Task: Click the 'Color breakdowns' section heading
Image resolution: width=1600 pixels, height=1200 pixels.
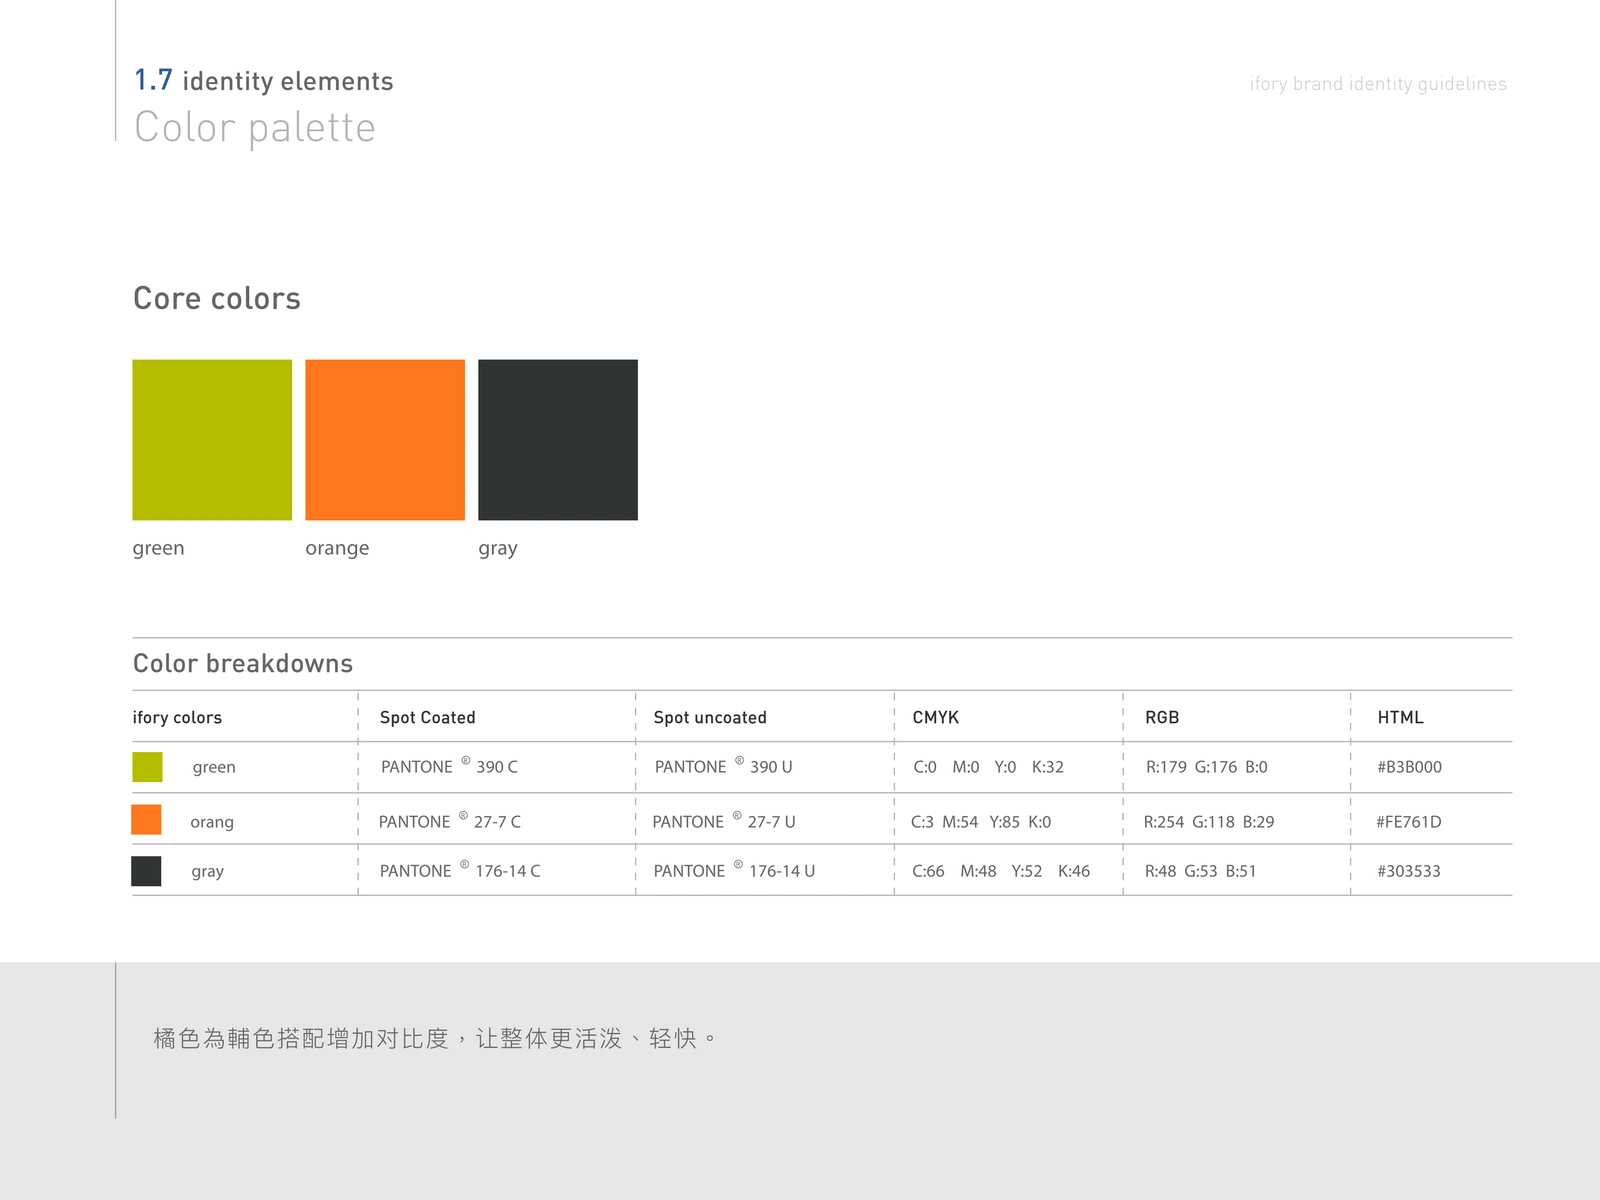Action: pos(243,663)
